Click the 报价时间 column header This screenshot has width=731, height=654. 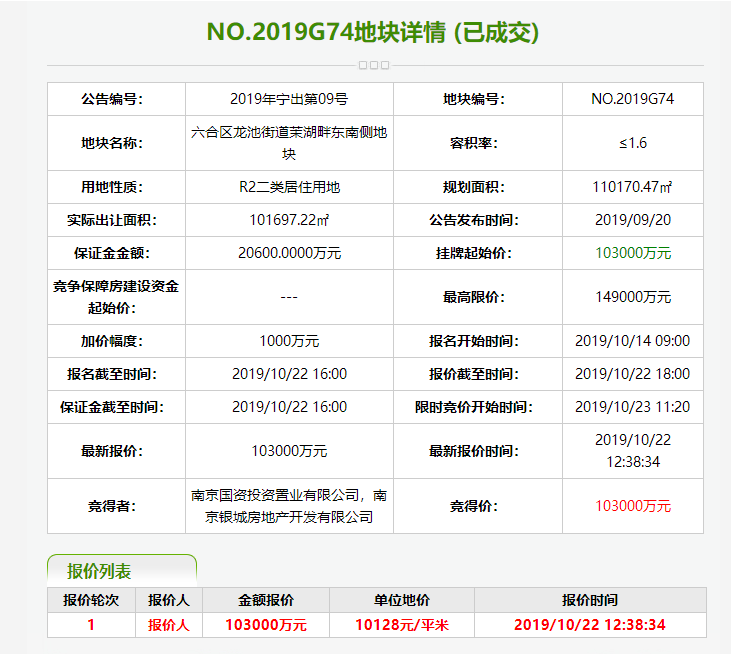click(590, 600)
